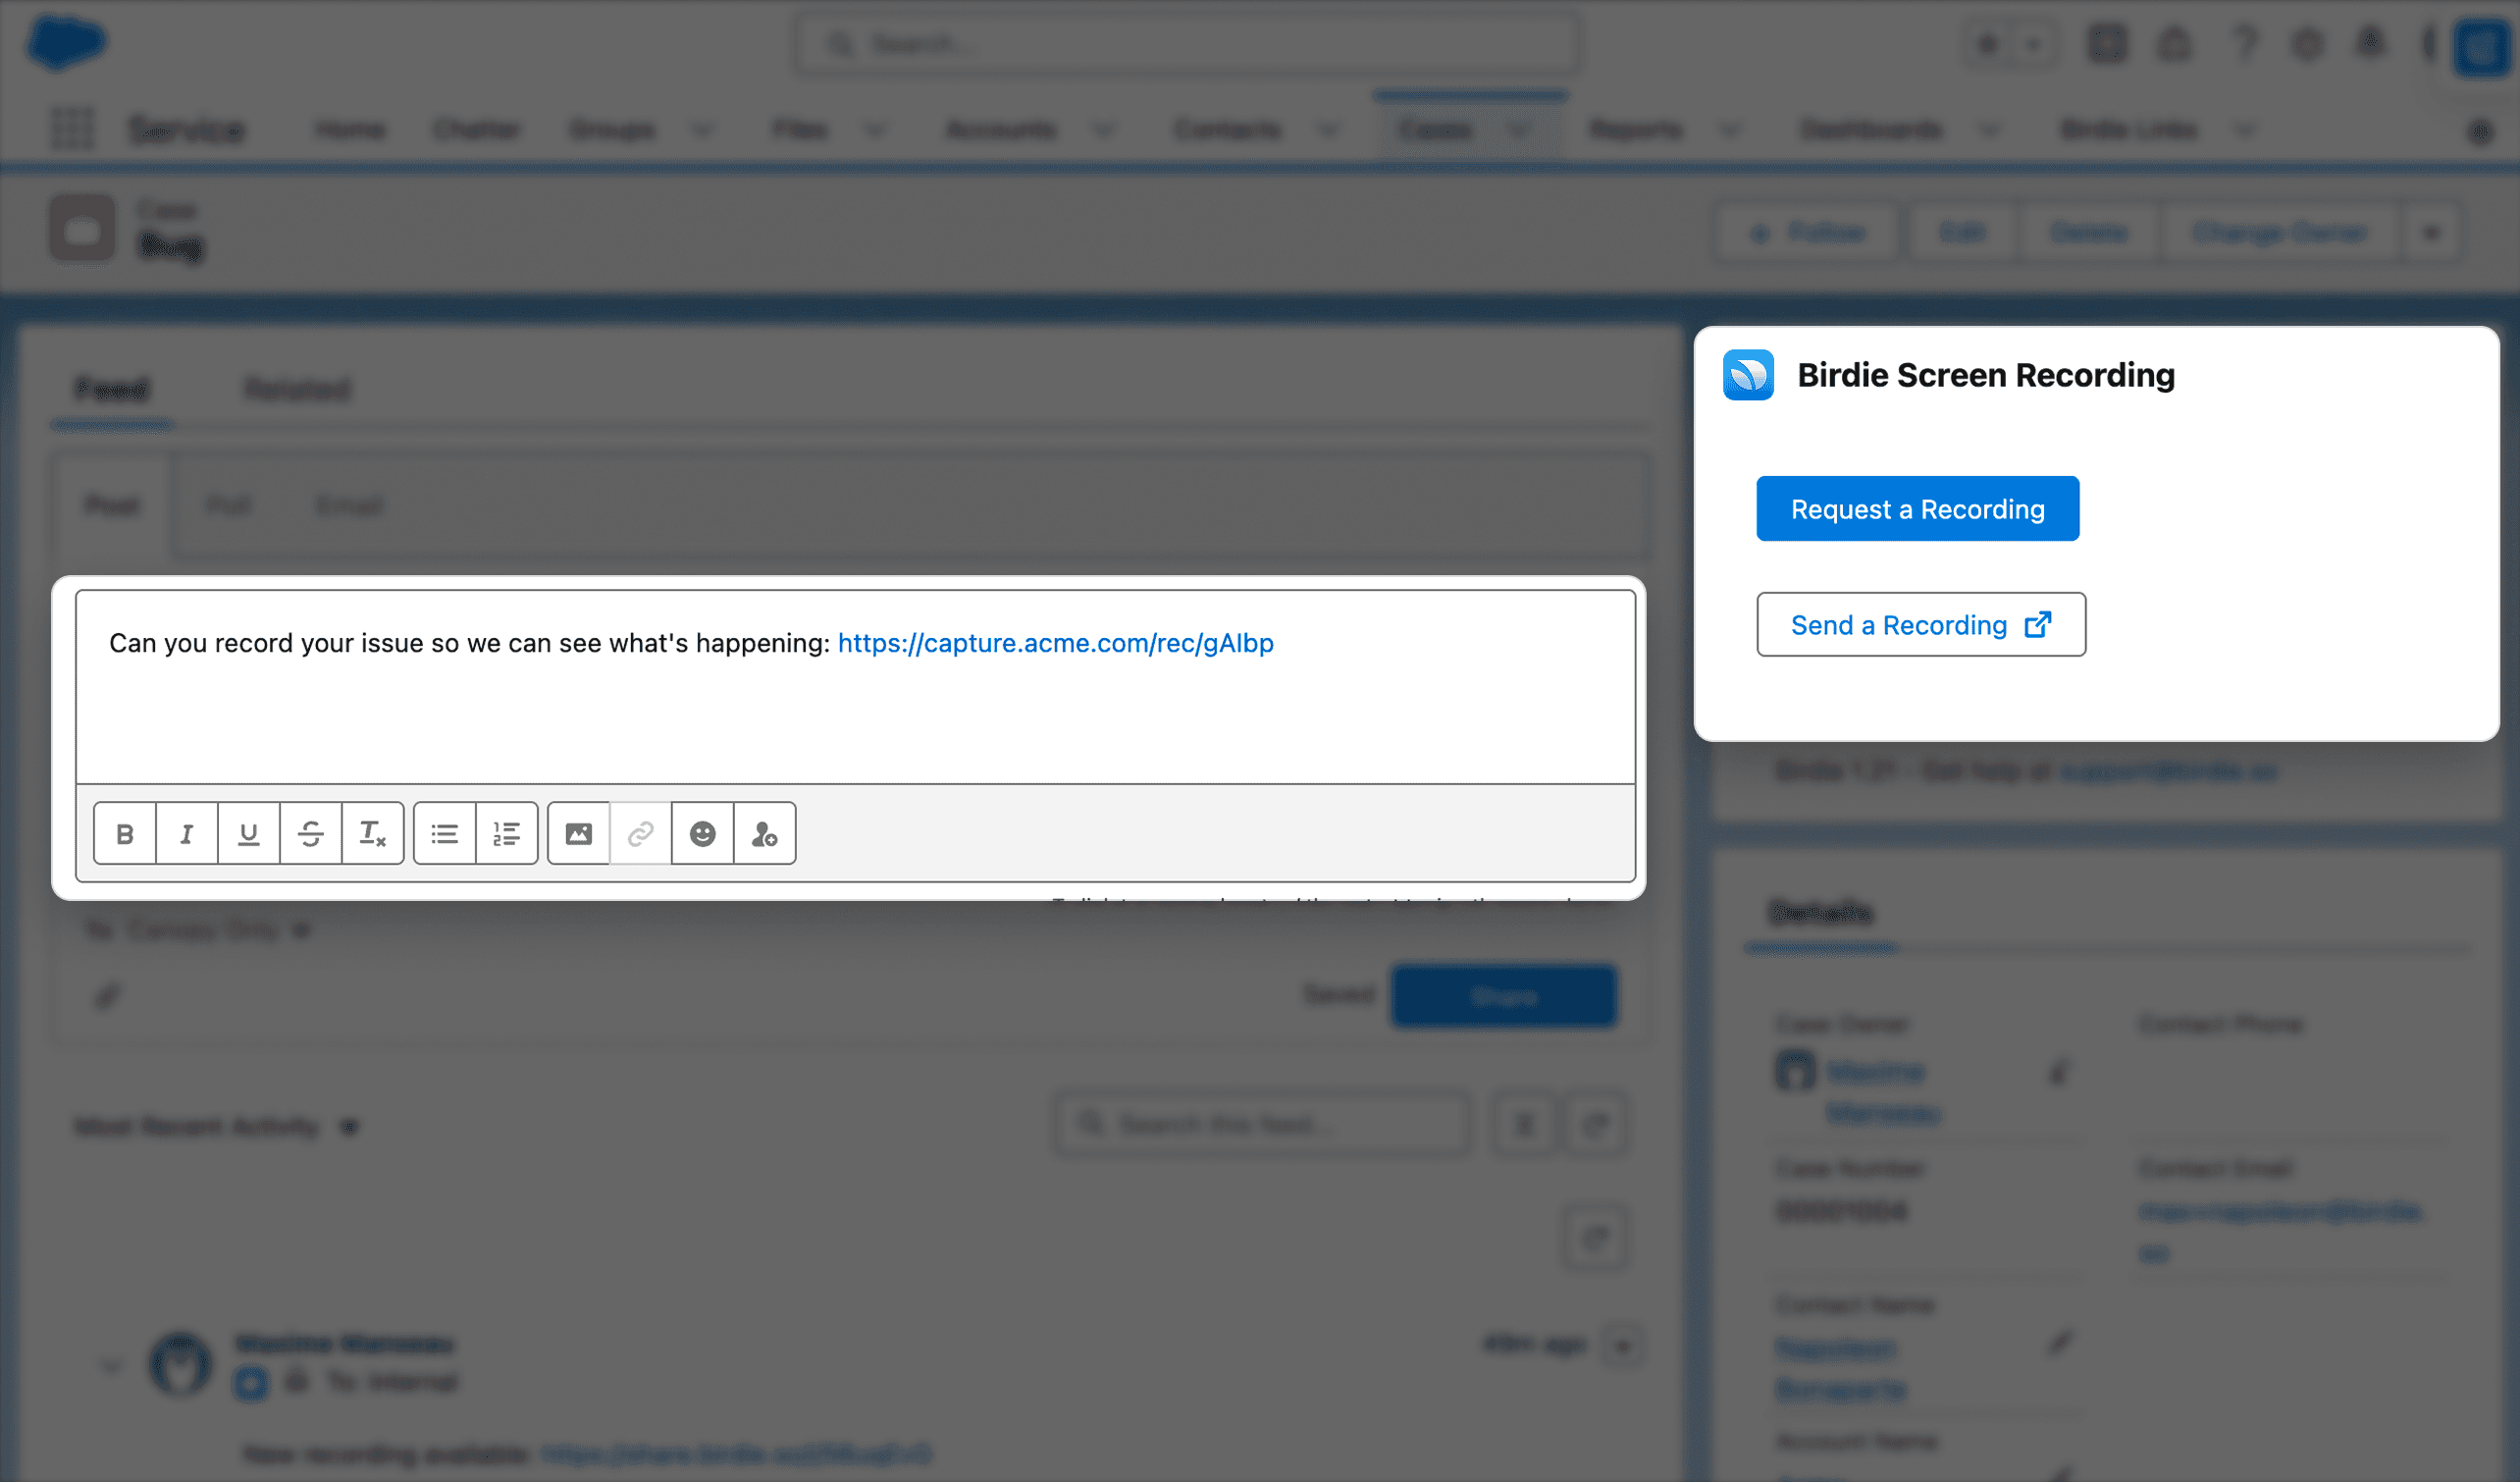The image size is (2520, 1482).
Task: Open the support email link under Birdie panel
Action: [2168, 771]
